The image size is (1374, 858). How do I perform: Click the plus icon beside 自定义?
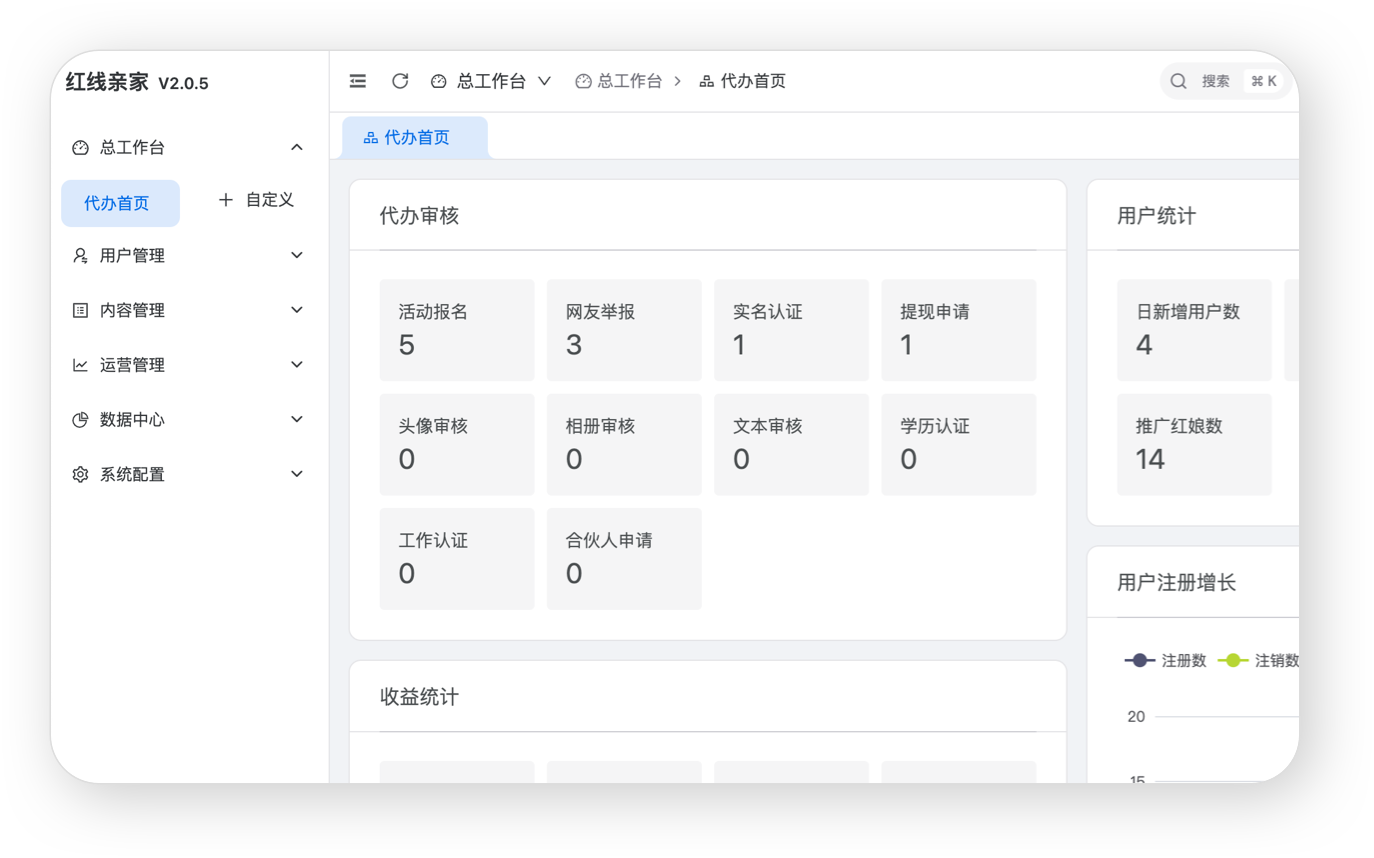click(x=226, y=200)
